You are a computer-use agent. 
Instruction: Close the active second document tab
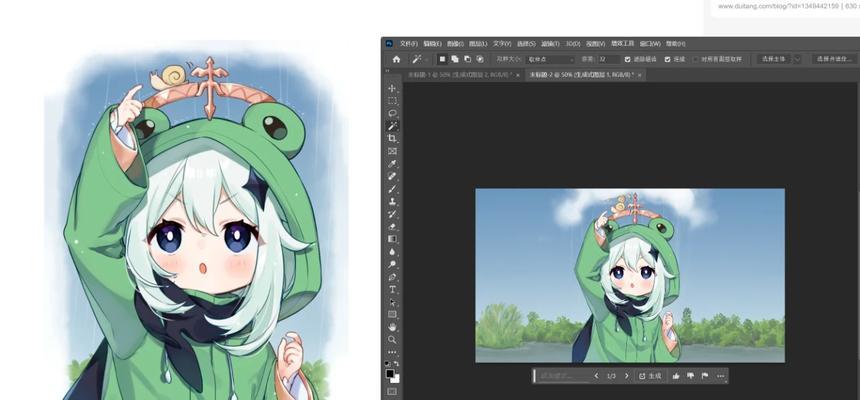pyautogui.click(x=640, y=75)
